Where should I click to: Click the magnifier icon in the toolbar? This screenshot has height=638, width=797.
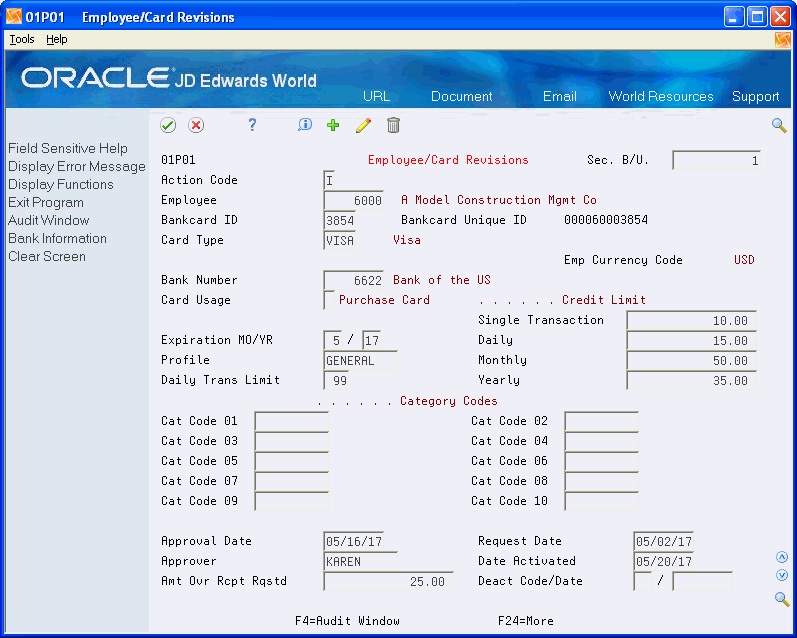coord(779,125)
